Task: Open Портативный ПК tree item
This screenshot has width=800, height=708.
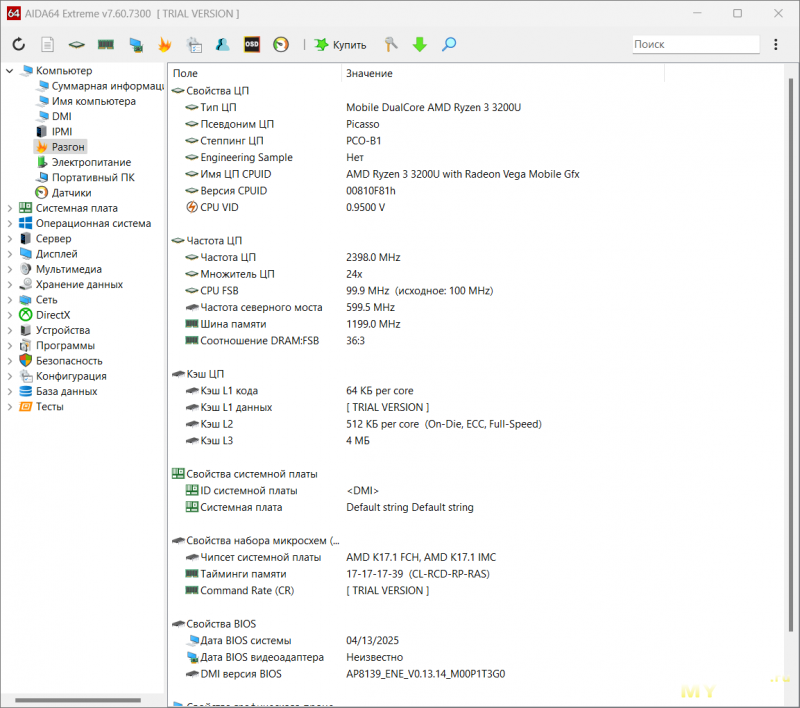Action: tap(86, 178)
